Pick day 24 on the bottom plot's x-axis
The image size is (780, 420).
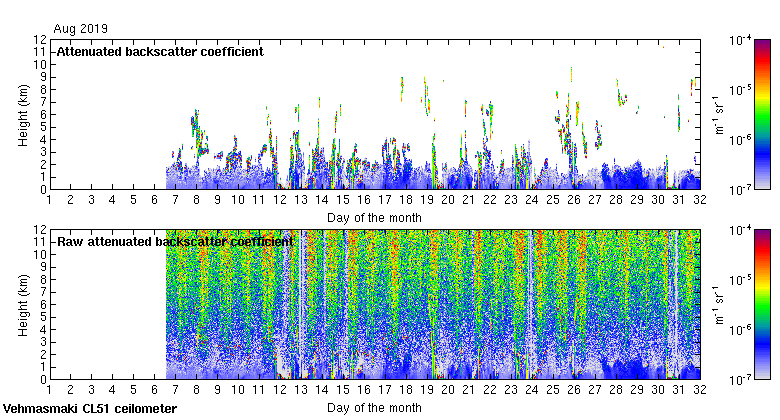pos(531,390)
